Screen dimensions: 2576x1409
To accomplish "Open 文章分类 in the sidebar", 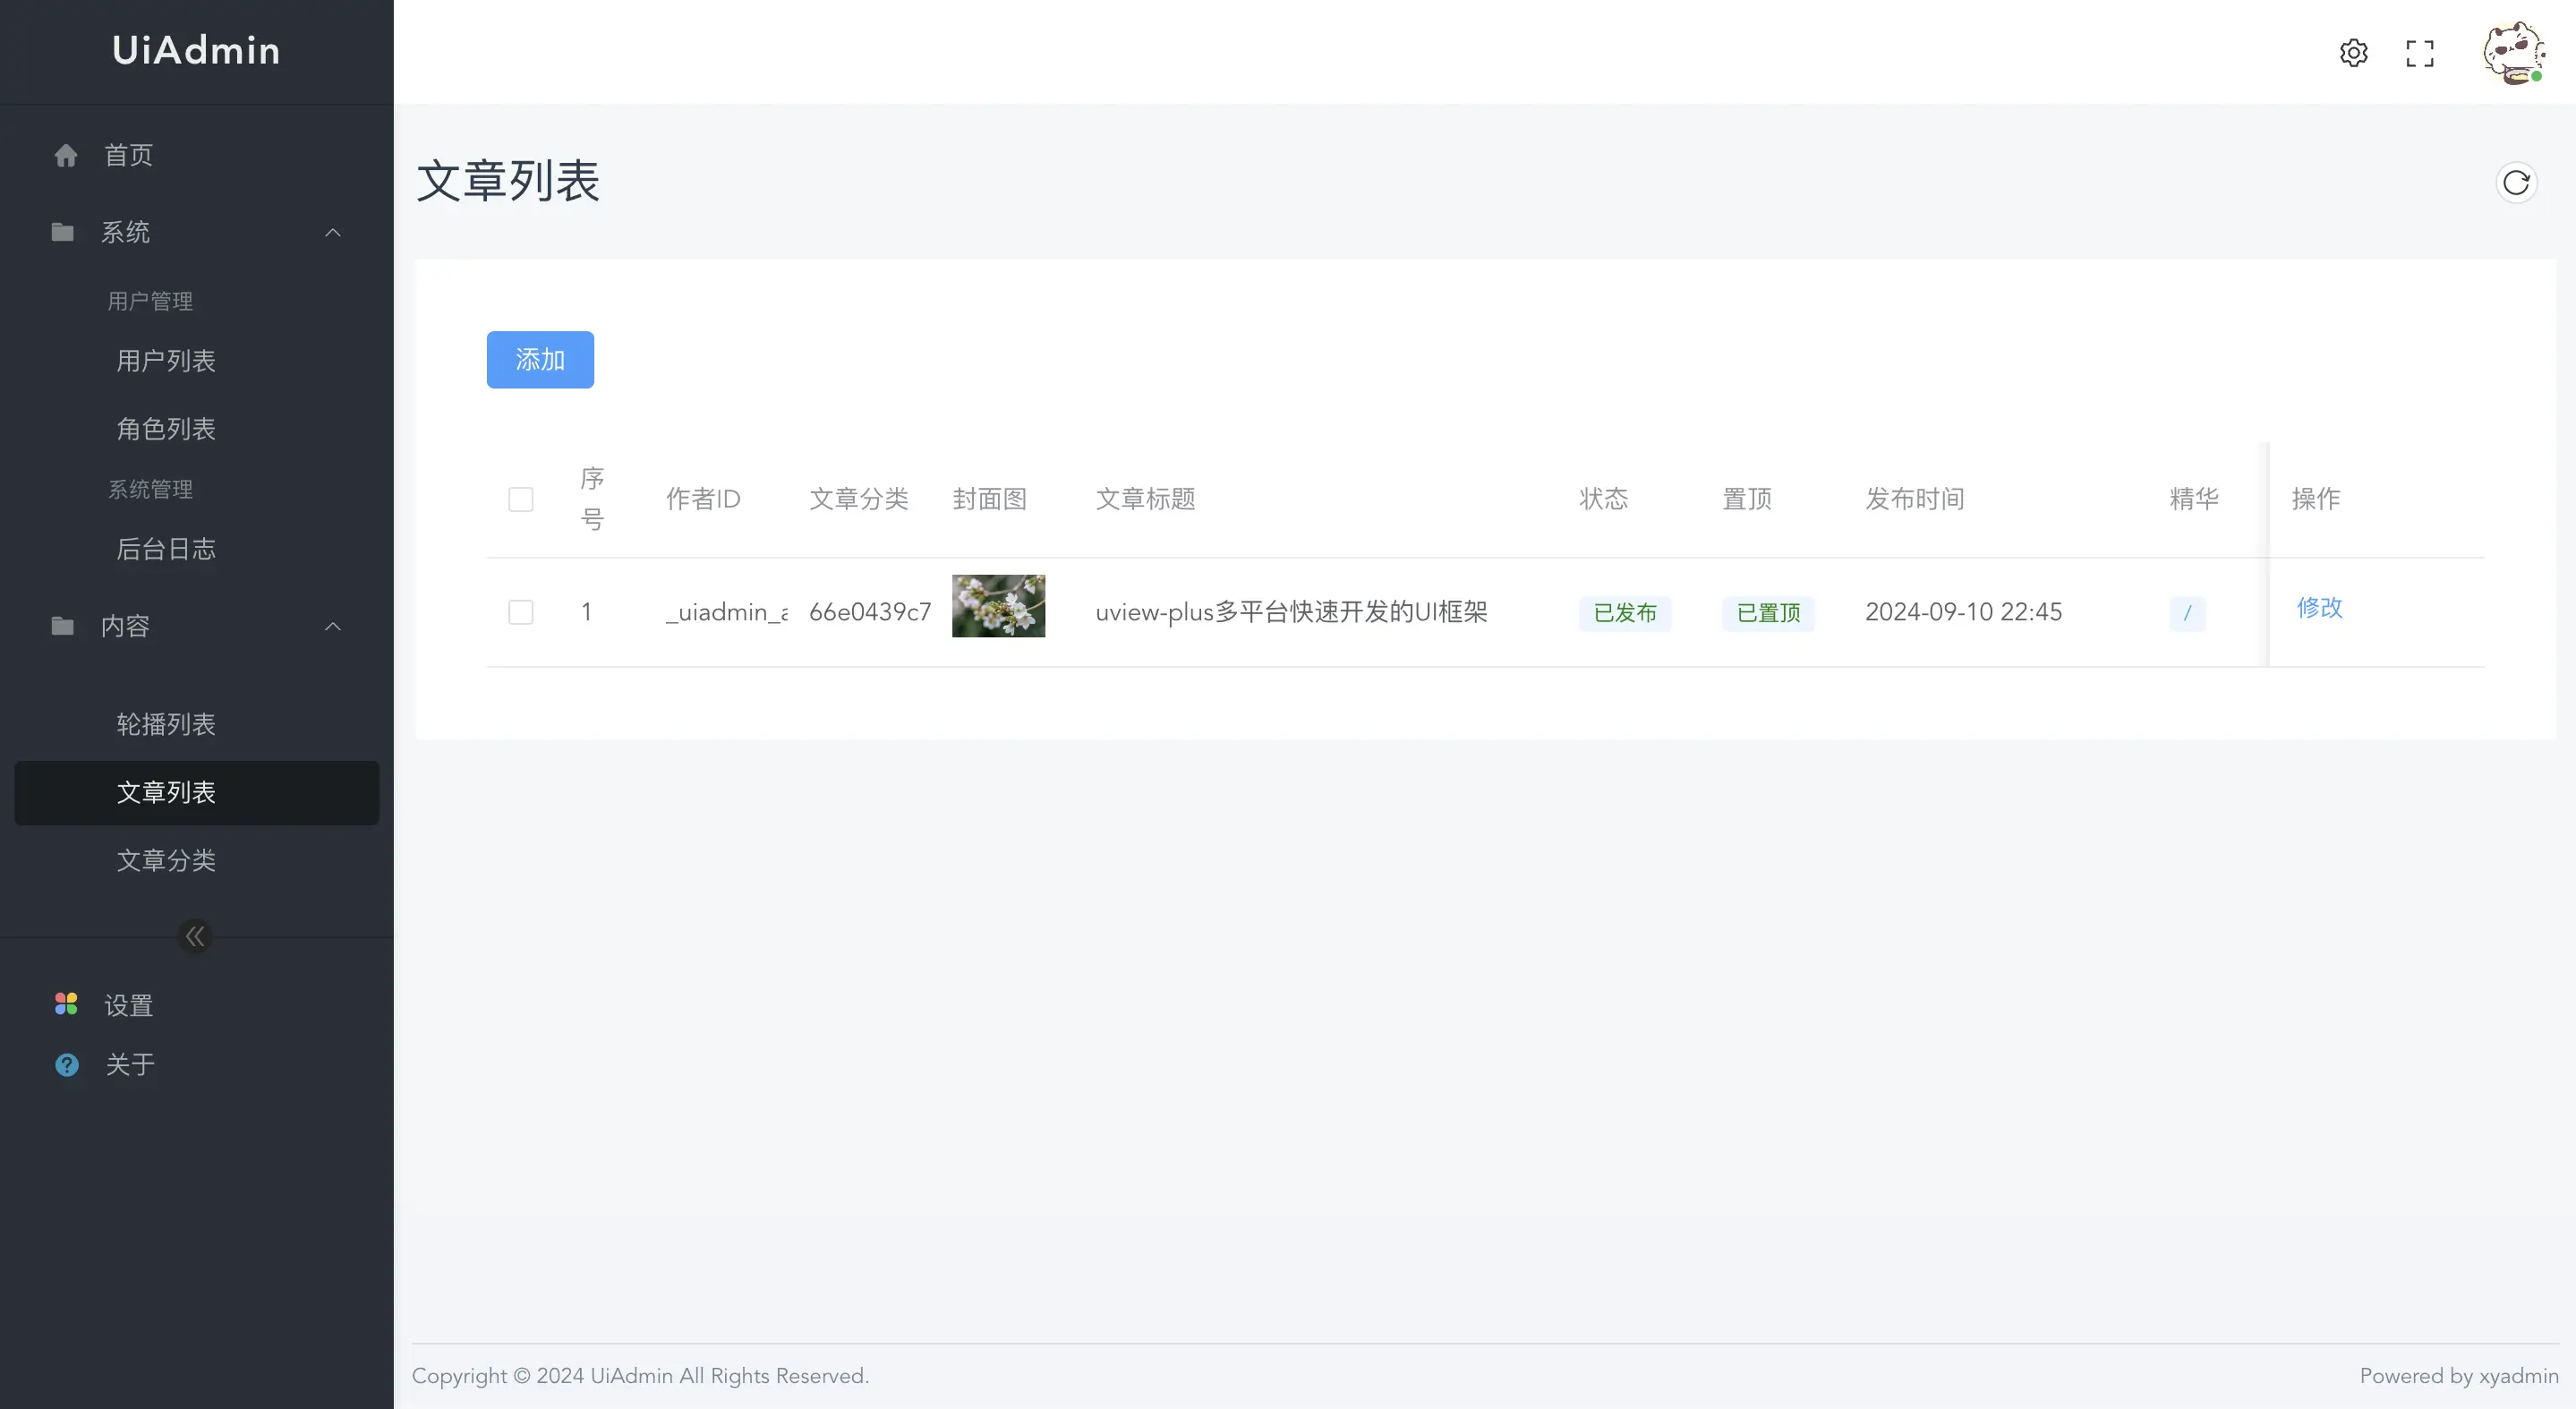I will click(166, 860).
